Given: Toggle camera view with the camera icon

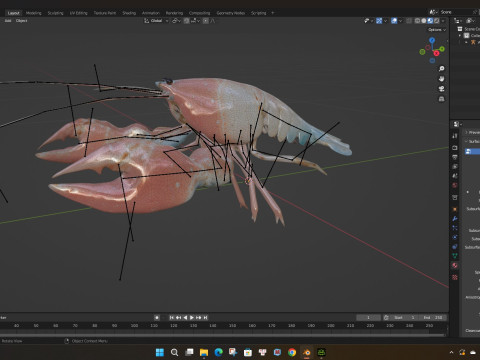Looking at the screenshot, I should [x=442, y=89].
